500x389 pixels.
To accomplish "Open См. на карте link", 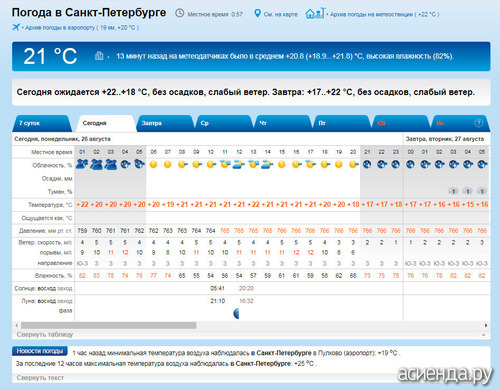I will [x=280, y=14].
